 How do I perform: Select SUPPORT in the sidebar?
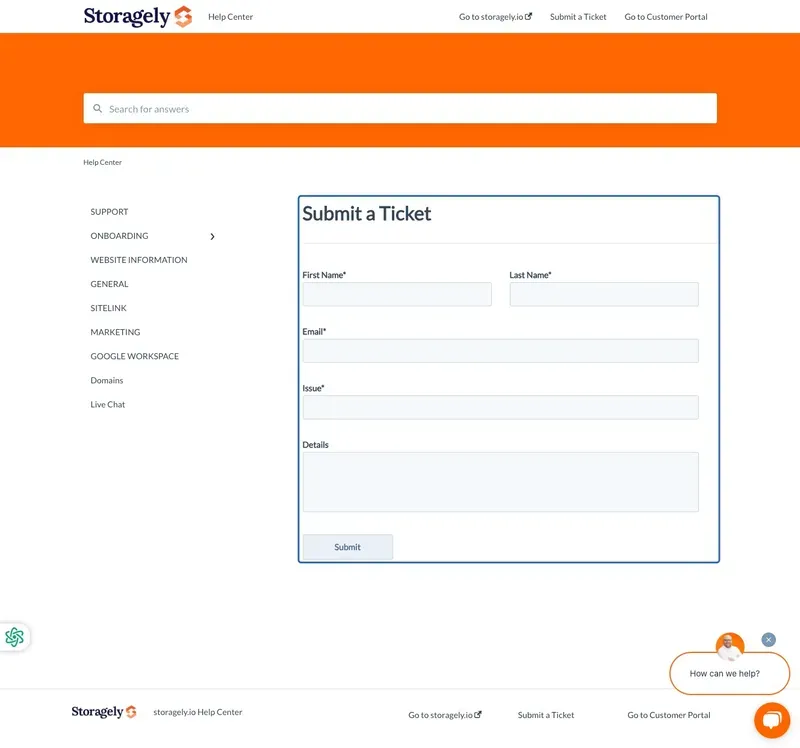[109, 212]
